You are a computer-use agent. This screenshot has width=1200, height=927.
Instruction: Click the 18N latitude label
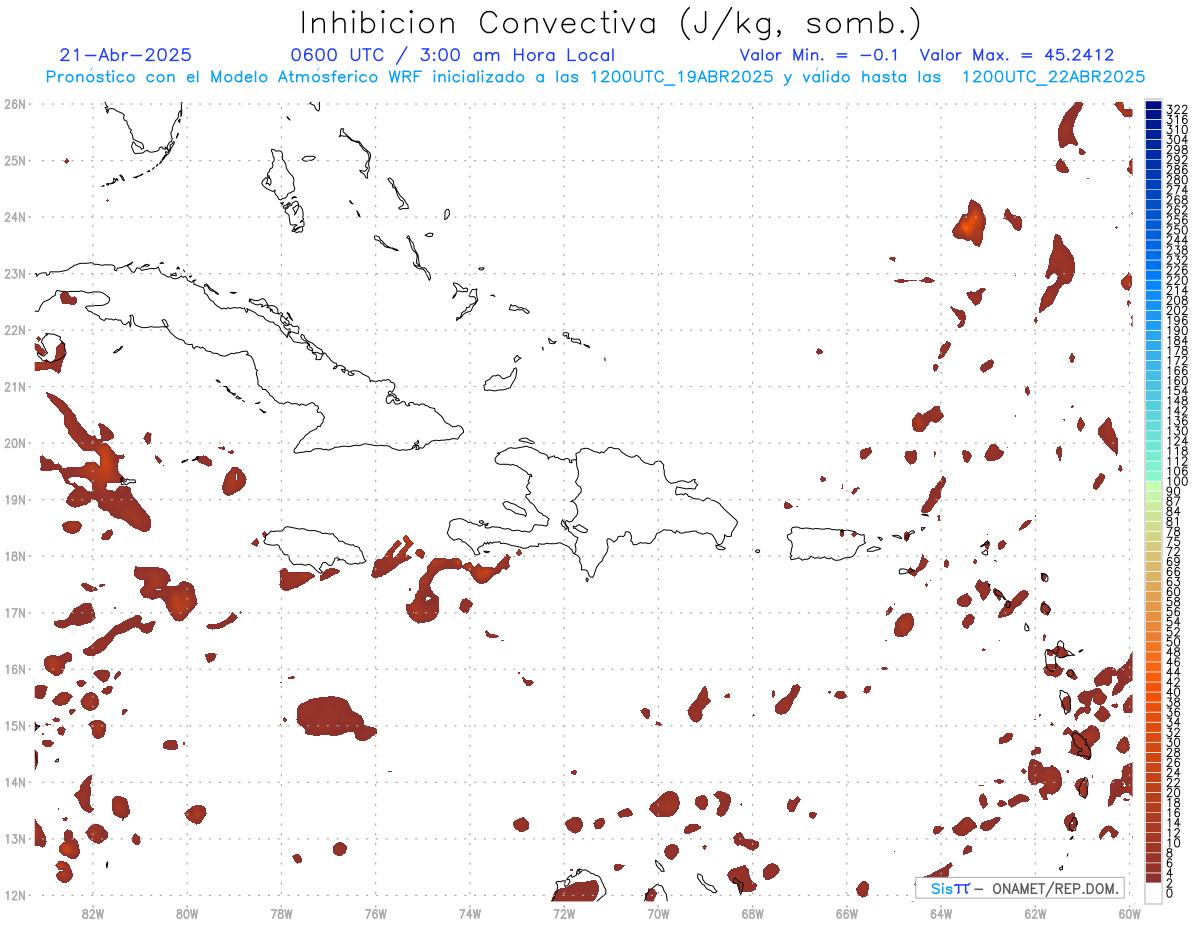(x=15, y=555)
